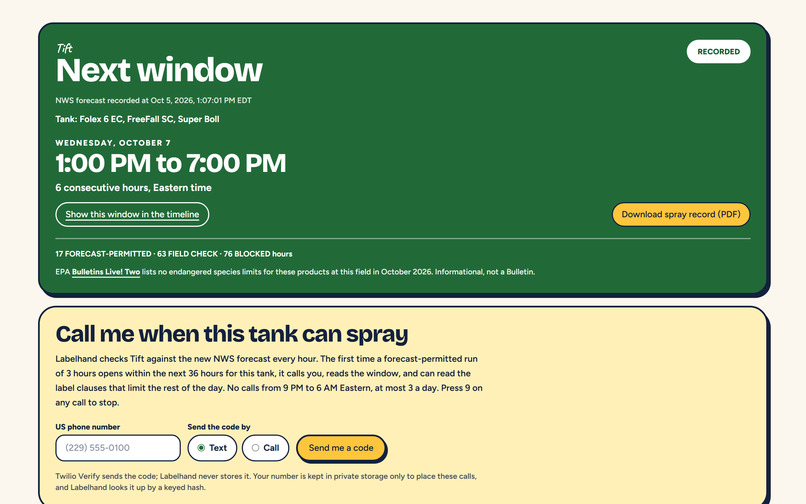Show this window in the timeline
Viewport: 806px width, 504px height.
point(132,214)
